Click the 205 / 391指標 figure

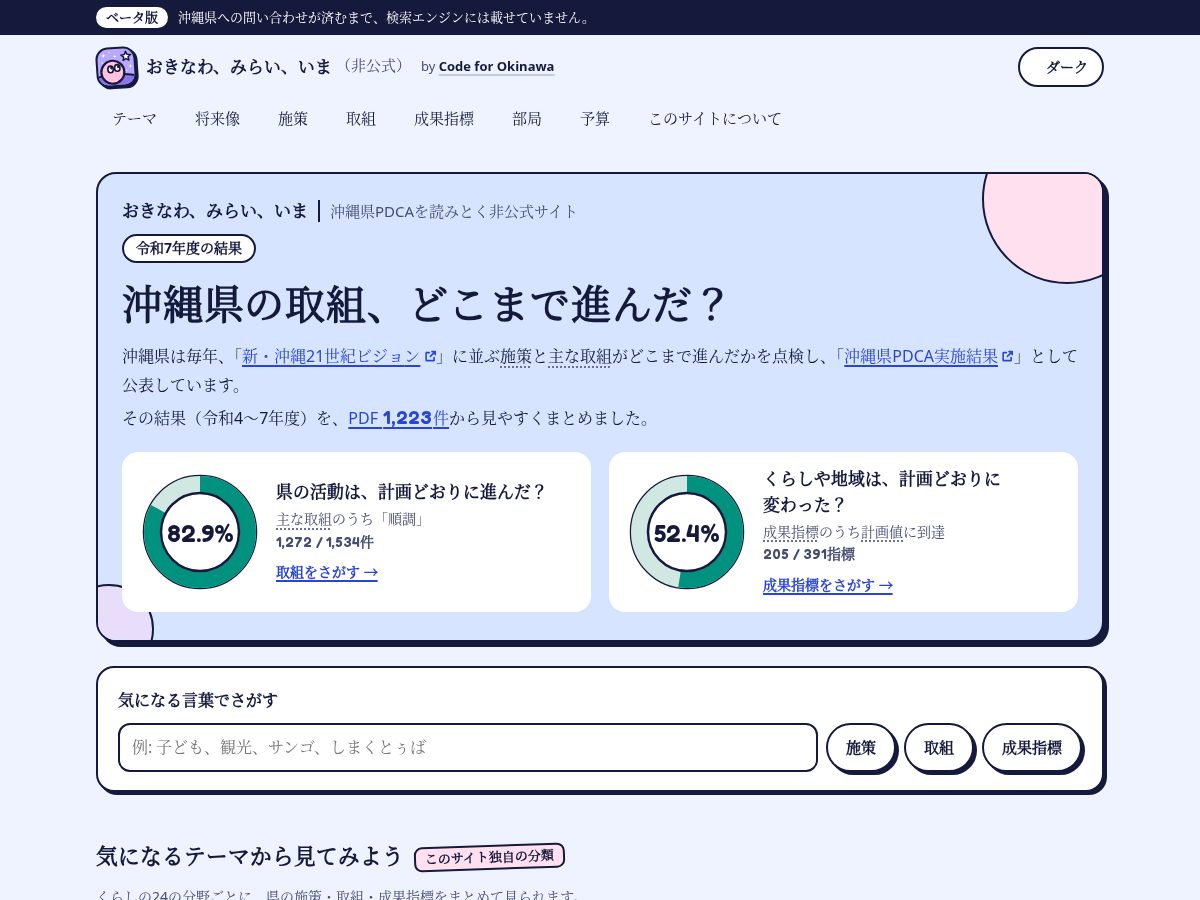point(809,554)
